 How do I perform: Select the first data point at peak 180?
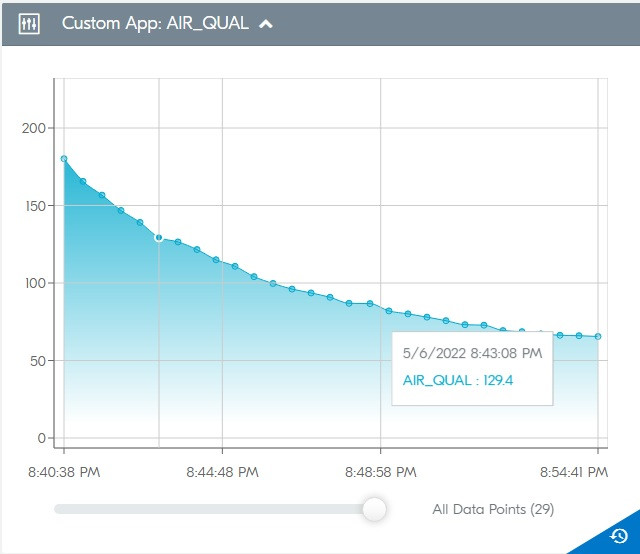(x=64, y=159)
